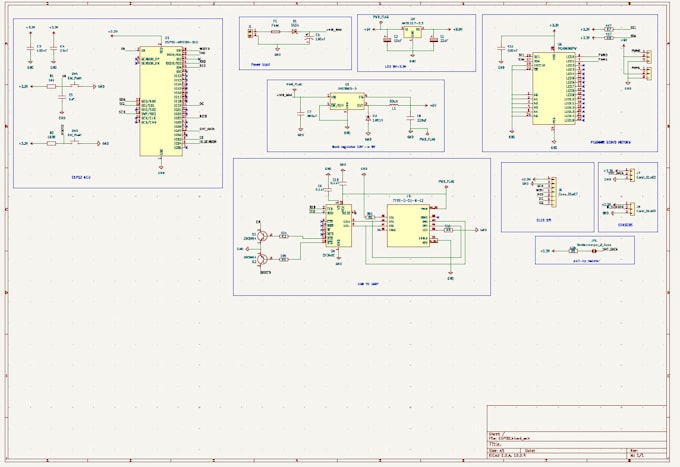Screen dimensions: 680x467
Task: Select the power input connector J1
Action: click(x=250, y=33)
